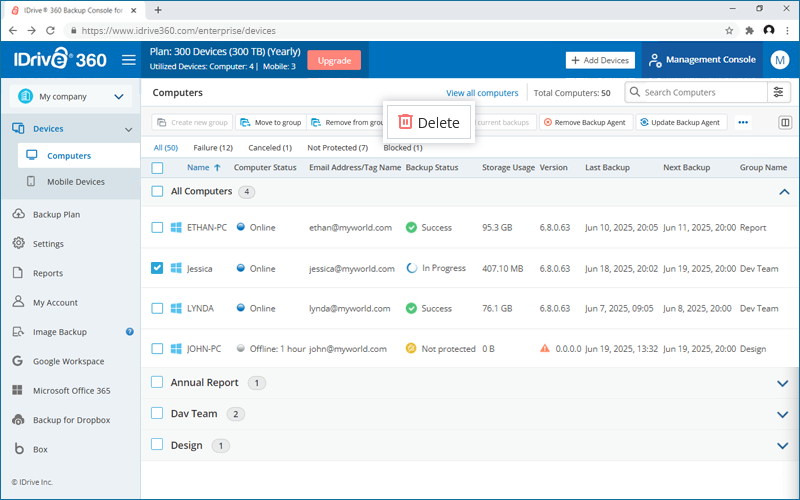Expand the Annual Report group
This screenshot has width=800, height=500.
pos(783,383)
